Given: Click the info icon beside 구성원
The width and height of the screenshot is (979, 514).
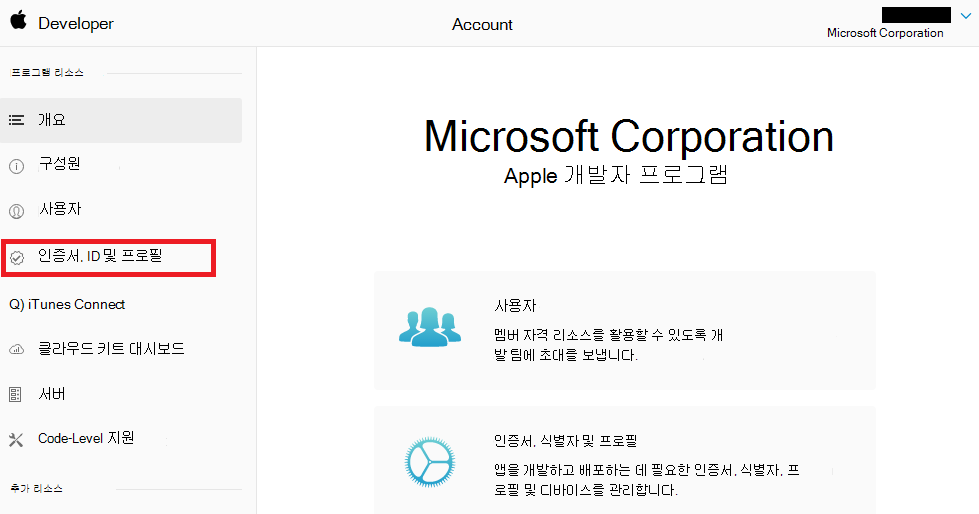Looking at the screenshot, I should [16, 166].
